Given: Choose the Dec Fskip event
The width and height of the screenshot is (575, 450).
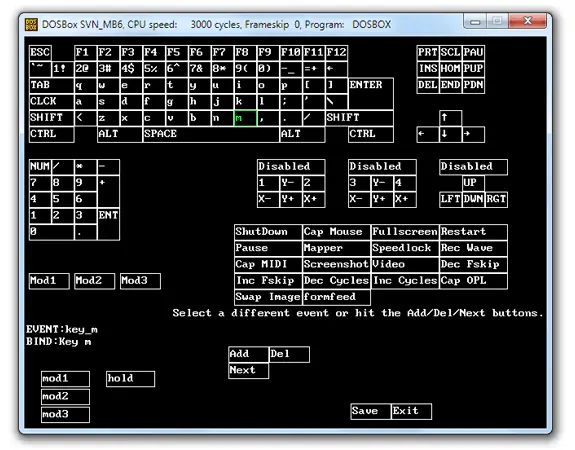Looking at the screenshot, I should (x=473, y=265).
